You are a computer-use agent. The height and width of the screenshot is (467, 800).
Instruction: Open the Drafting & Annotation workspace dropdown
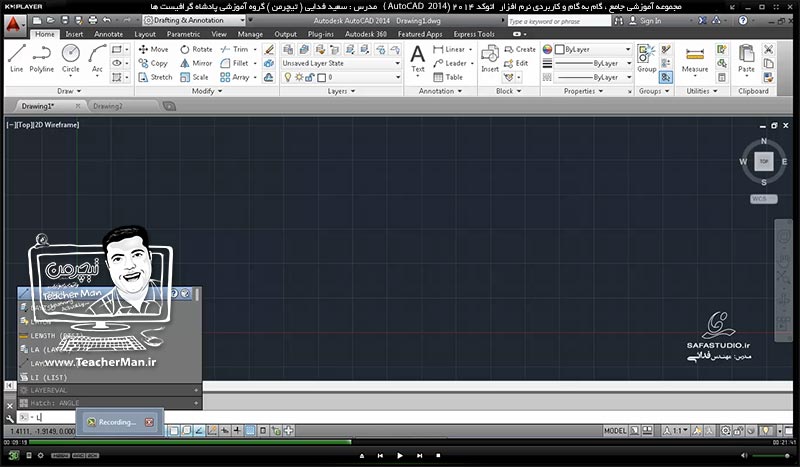click(194, 20)
